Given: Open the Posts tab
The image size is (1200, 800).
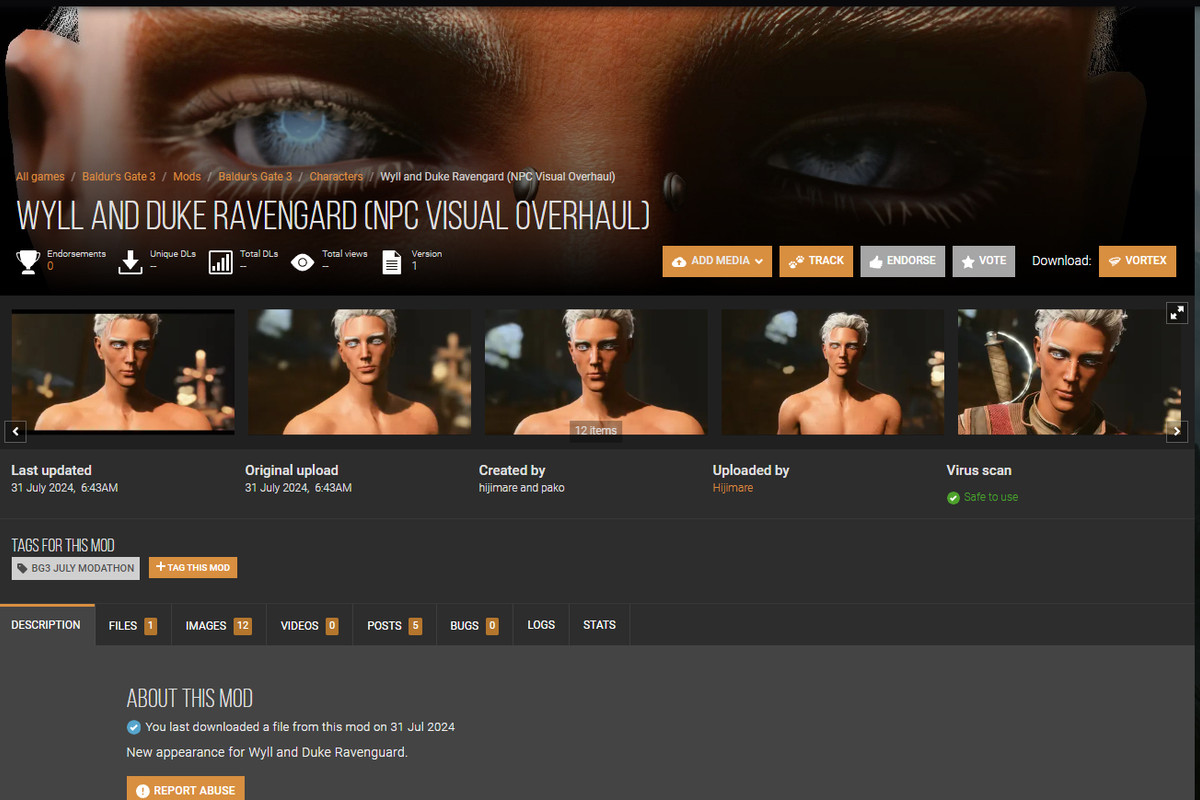Looking at the screenshot, I should (x=394, y=625).
